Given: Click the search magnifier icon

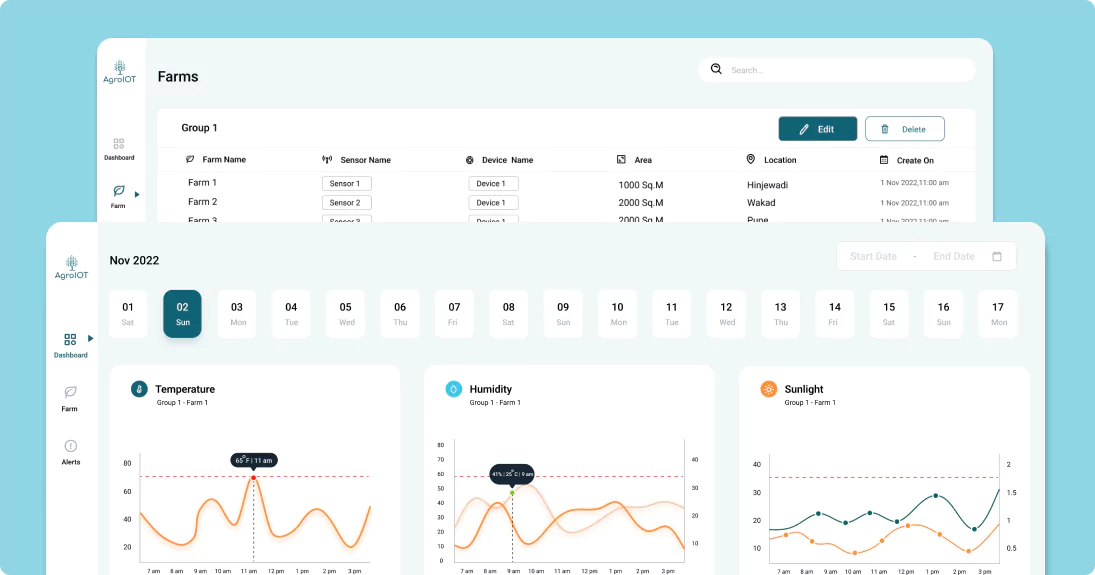Looking at the screenshot, I should click(716, 68).
